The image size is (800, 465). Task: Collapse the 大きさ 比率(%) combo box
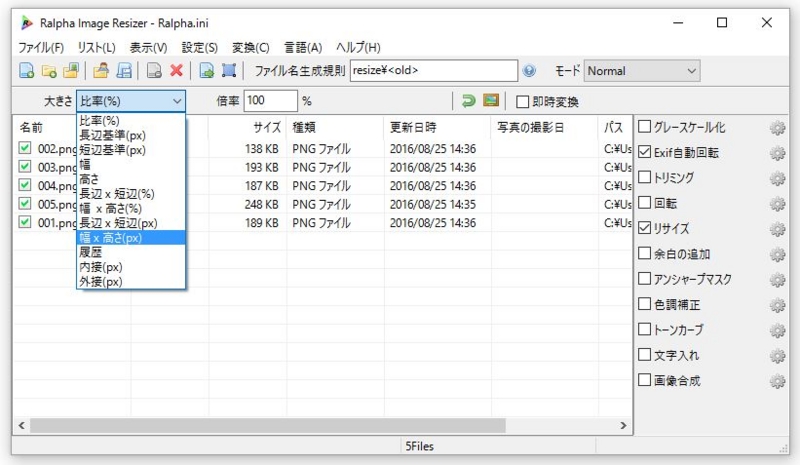[131, 101]
